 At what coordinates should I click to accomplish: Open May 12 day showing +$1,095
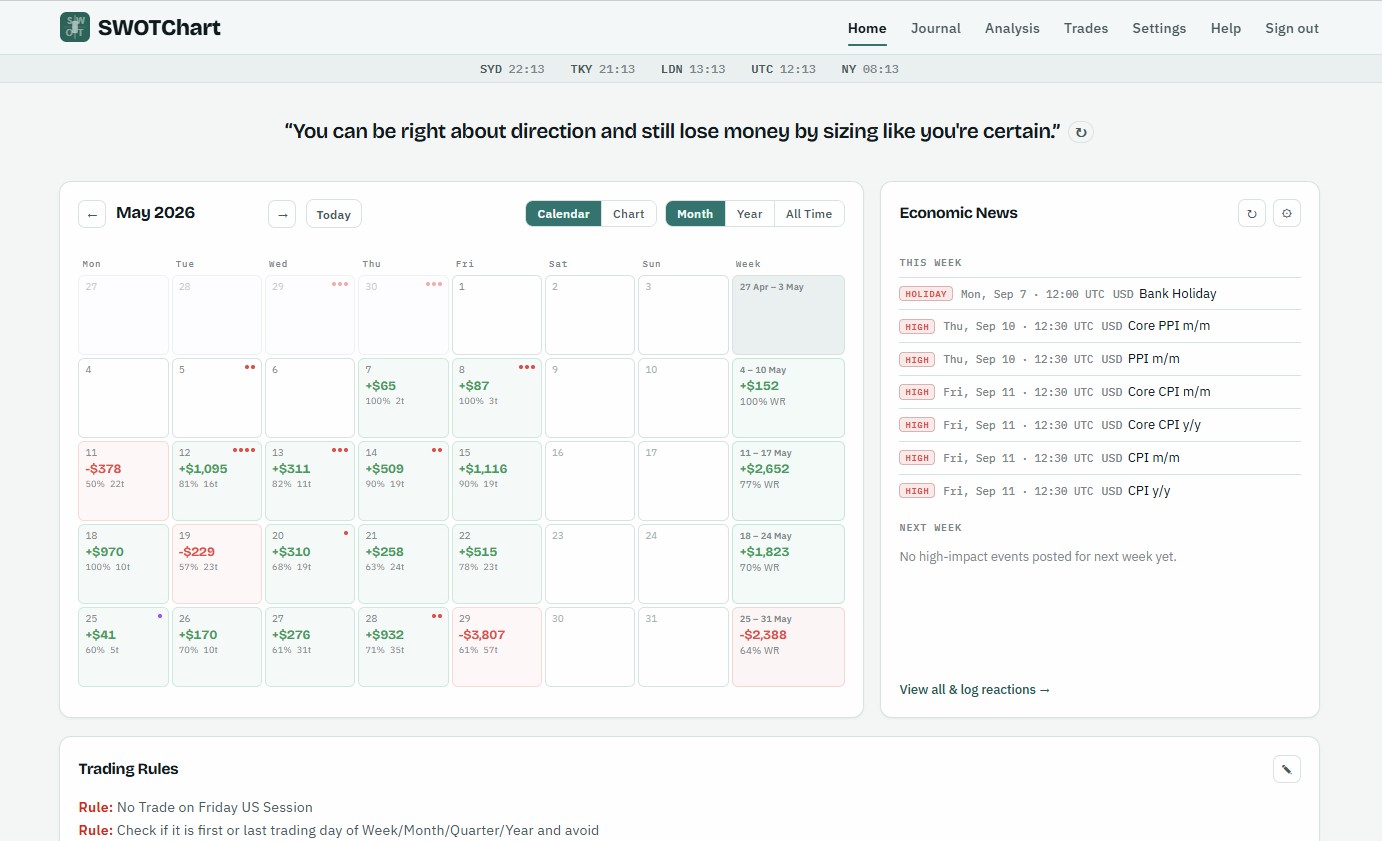(217, 481)
